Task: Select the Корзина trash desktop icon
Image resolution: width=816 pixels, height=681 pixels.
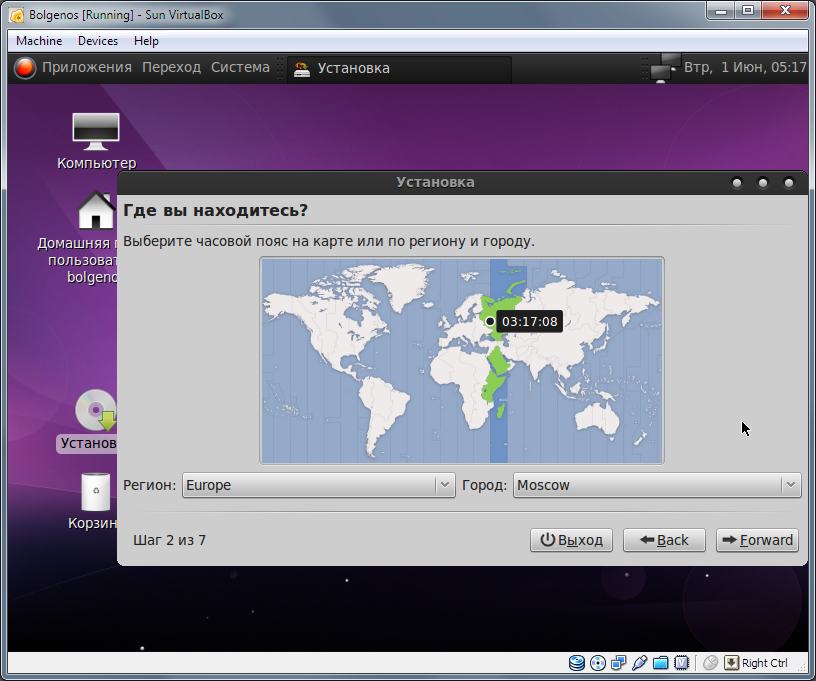Action: click(96, 492)
